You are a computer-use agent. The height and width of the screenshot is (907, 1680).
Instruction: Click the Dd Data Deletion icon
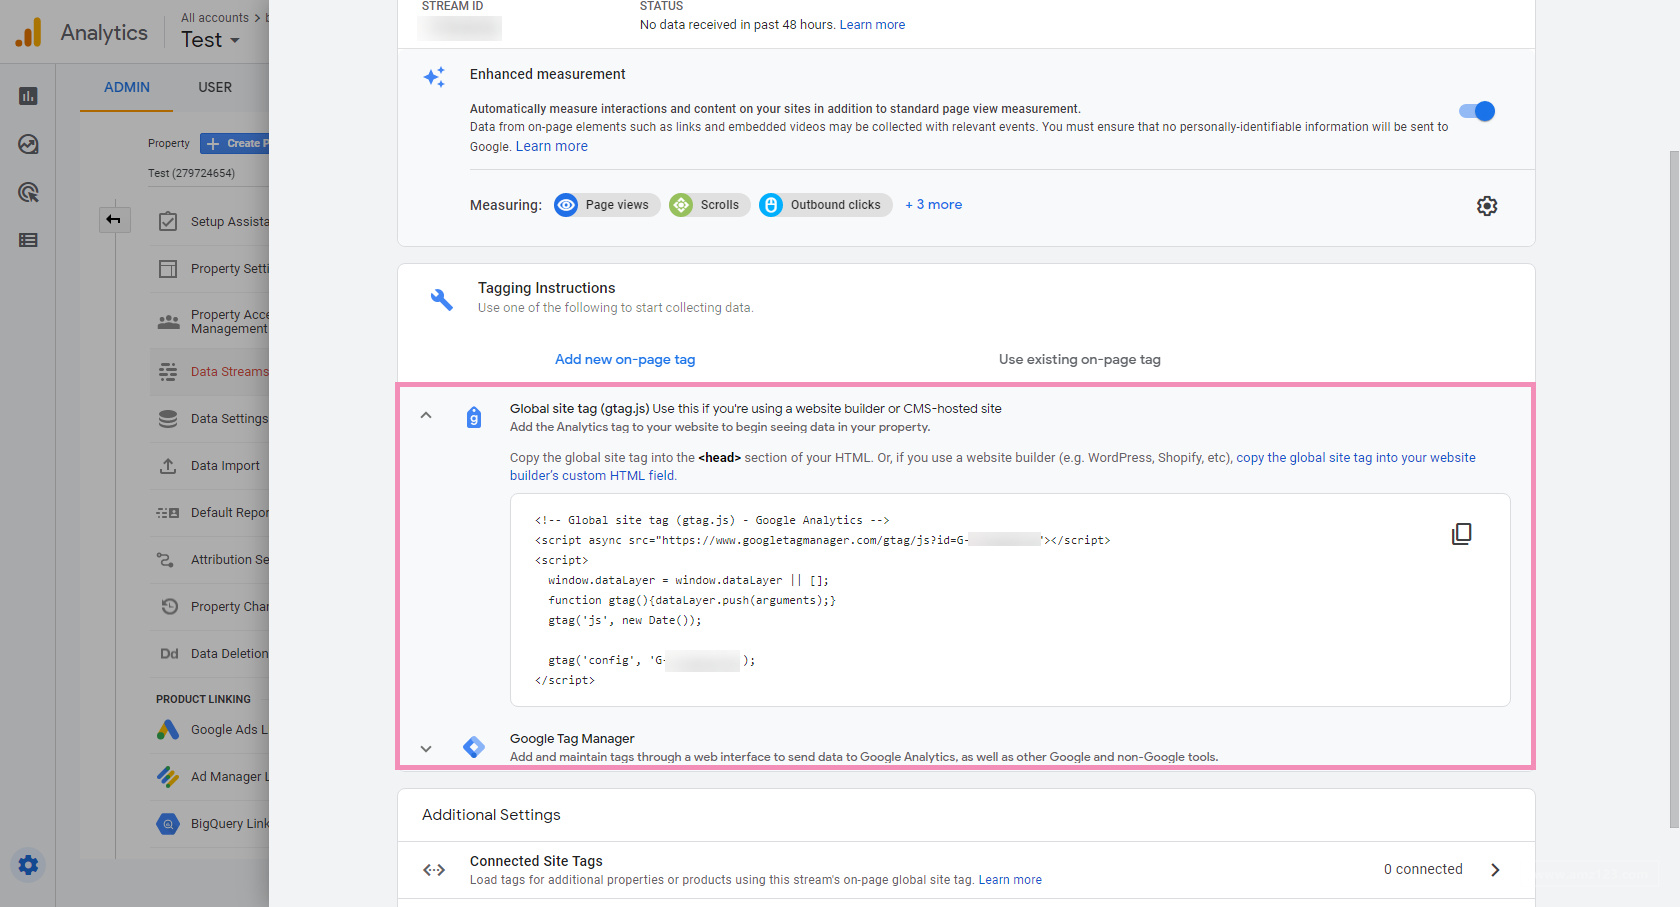click(x=169, y=654)
